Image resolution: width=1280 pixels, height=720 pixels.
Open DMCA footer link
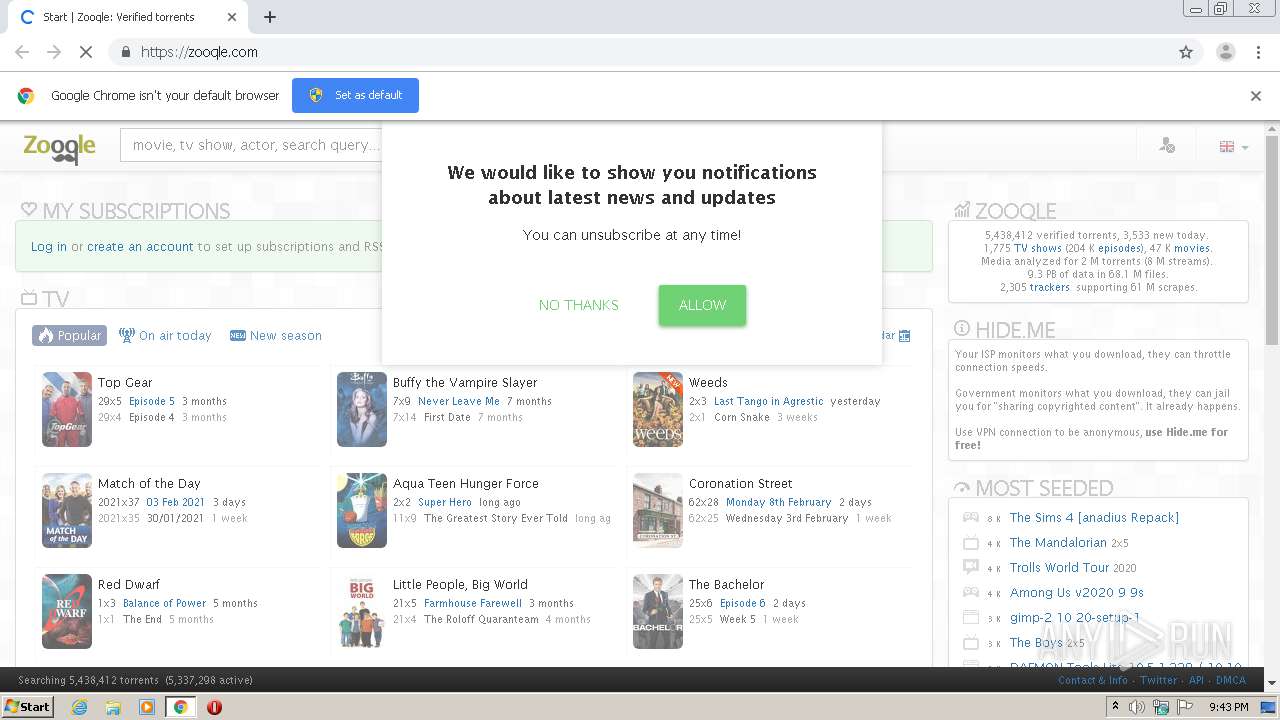tap(1231, 680)
